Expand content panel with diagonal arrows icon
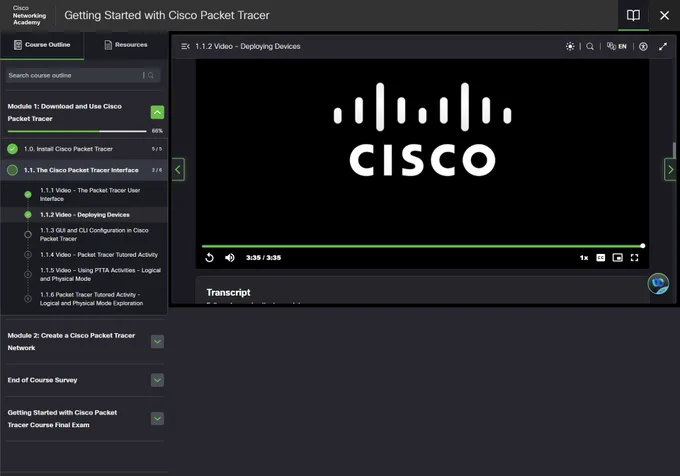The width and height of the screenshot is (680, 476). click(x=663, y=46)
